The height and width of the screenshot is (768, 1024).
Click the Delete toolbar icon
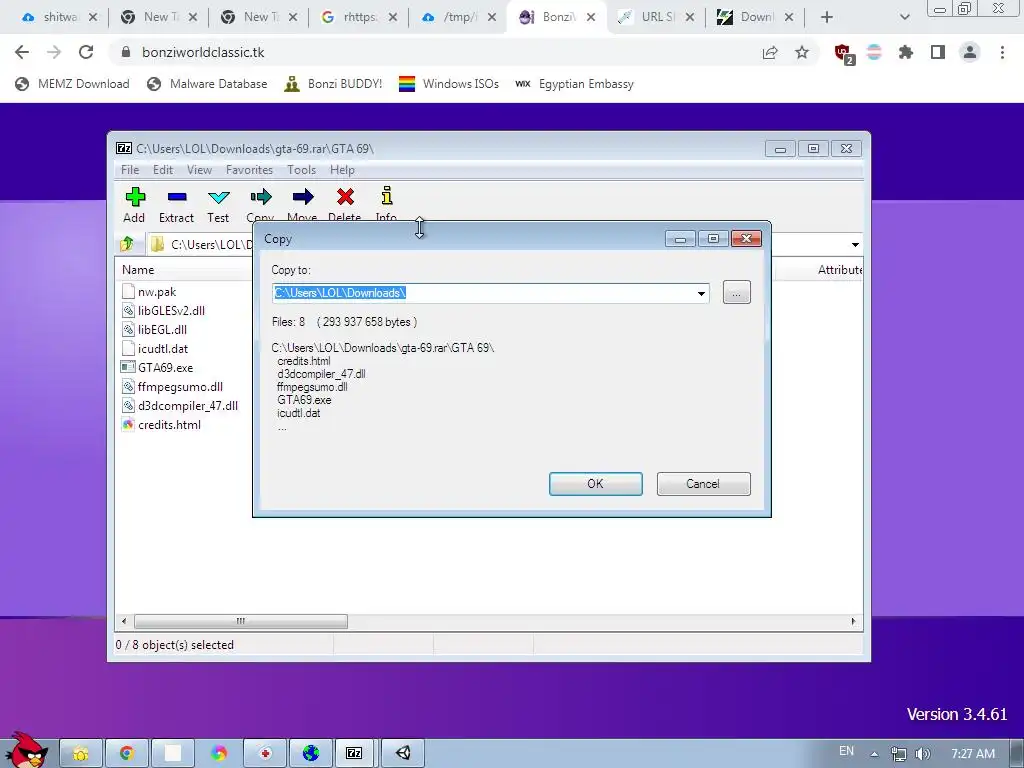click(x=345, y=202)
